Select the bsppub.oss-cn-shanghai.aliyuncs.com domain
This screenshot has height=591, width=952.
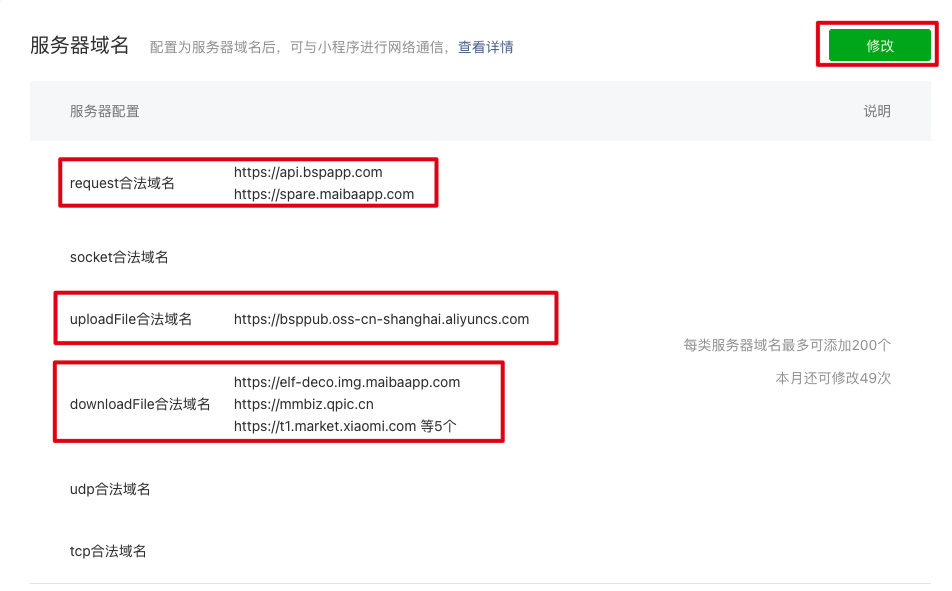[x=381, y=319]
